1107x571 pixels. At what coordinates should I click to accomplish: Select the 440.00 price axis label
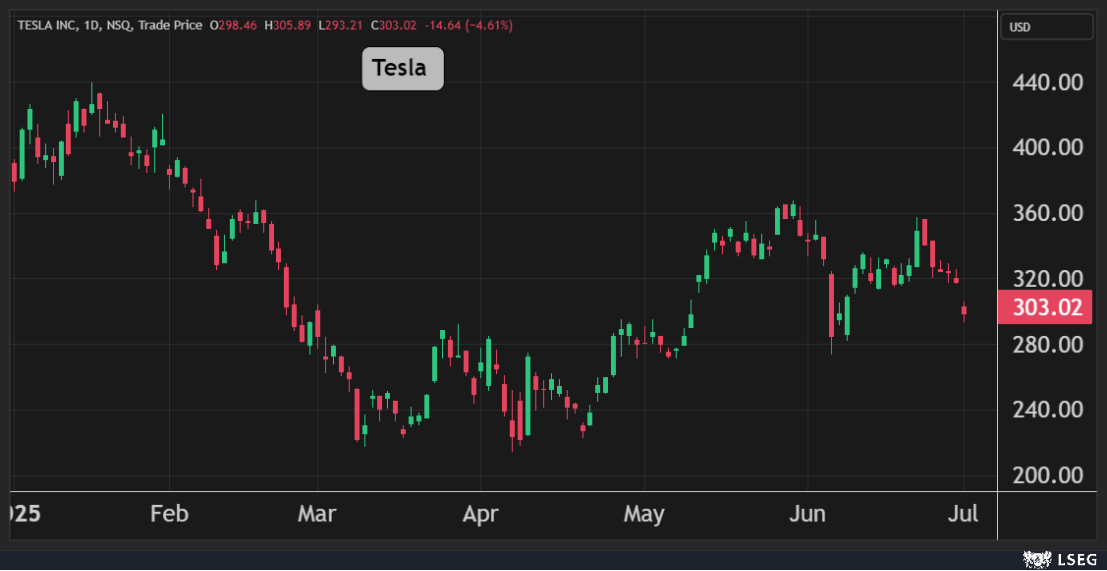pyautogui.click(x=1047, y=82)
